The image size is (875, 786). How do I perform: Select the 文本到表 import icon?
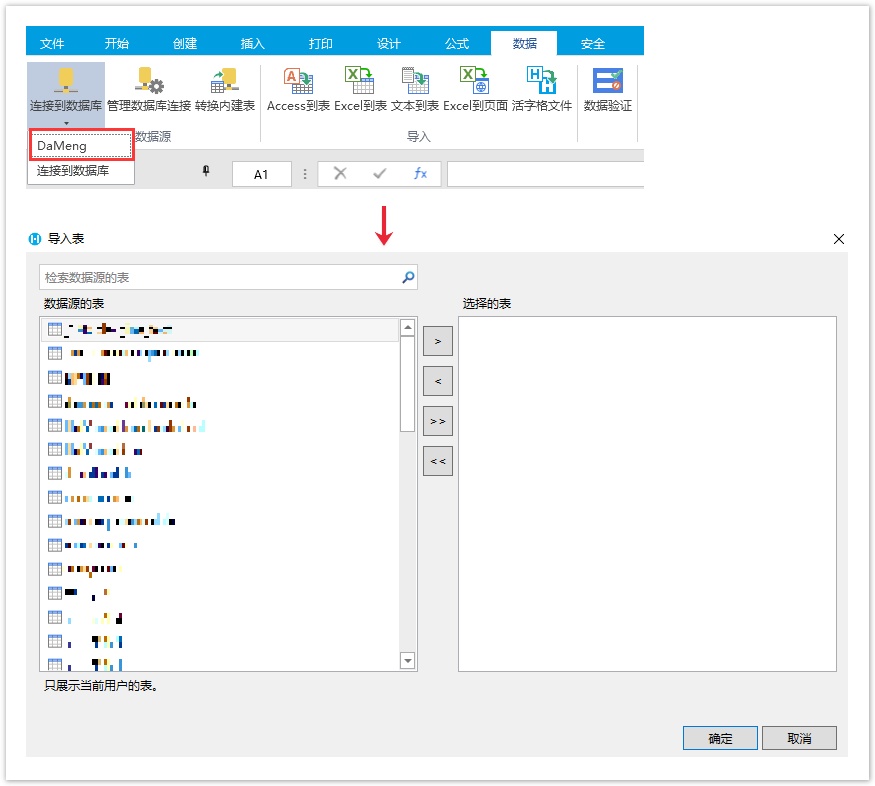415,82
